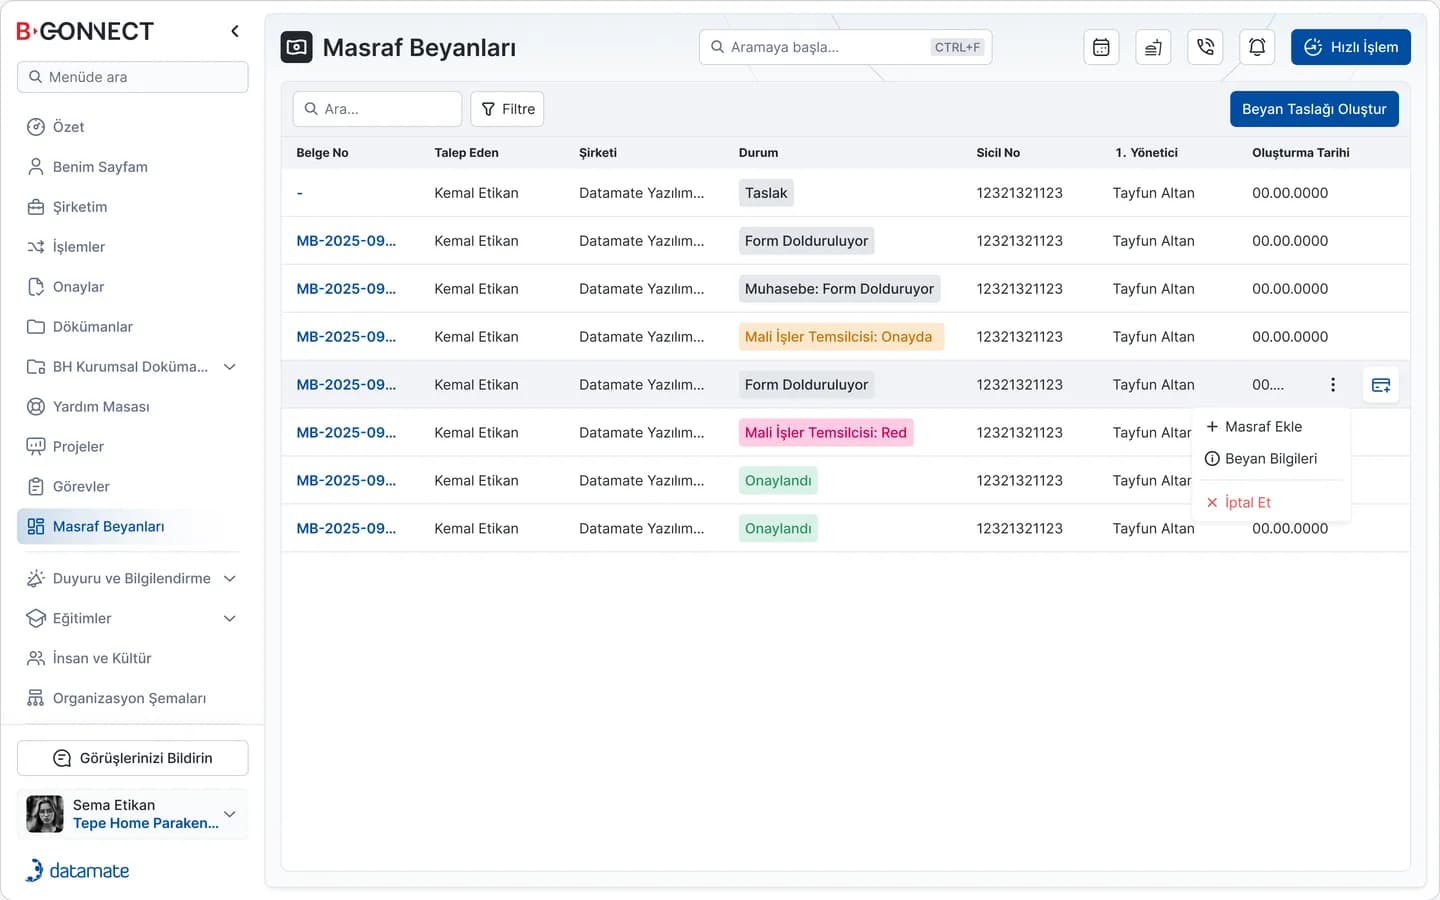Focus the Aramaya başla global search box
The width and height of the screenshot is (1440, 900).
(845, 47)
